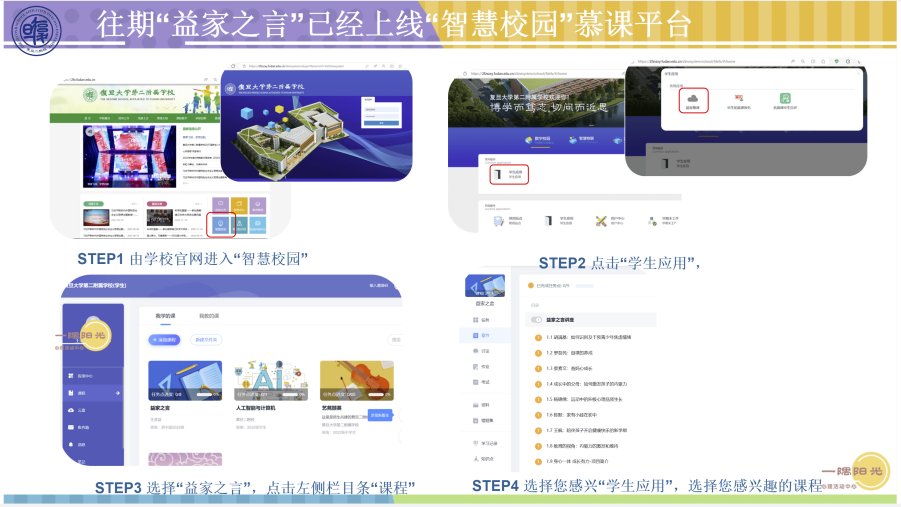Click the blue 添加课程 button

165,340
